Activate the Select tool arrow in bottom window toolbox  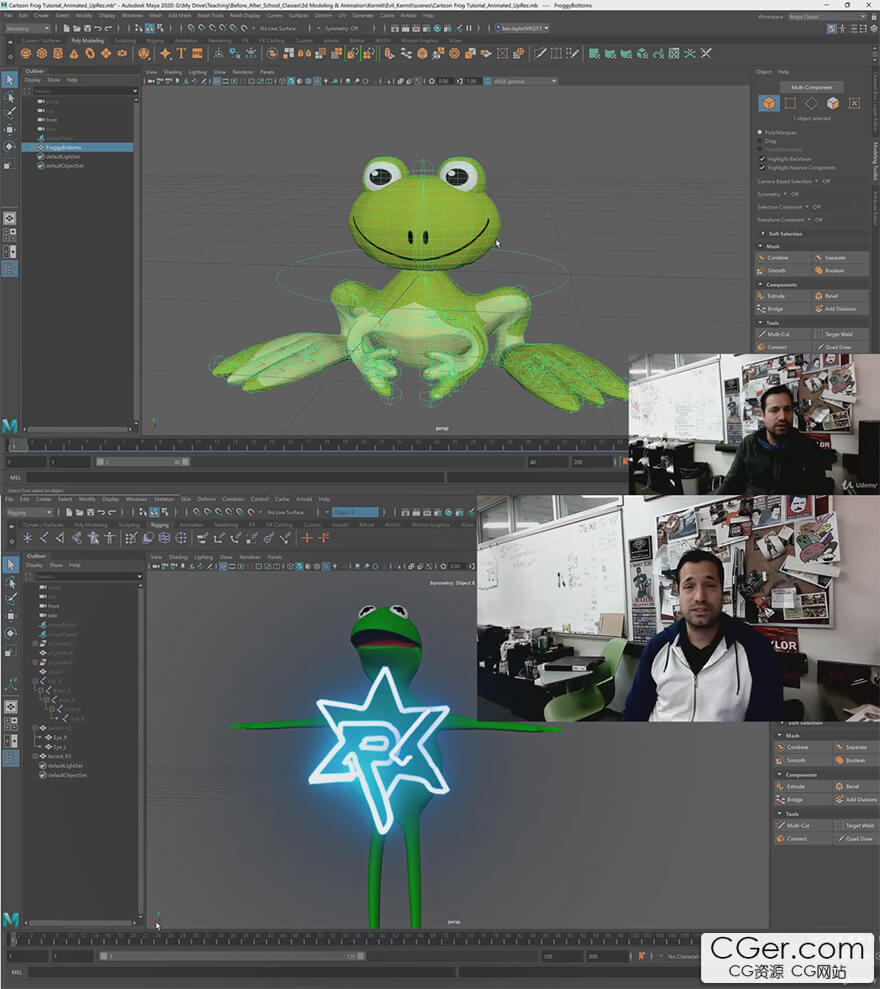pyautogui.click(x=10, y=565)
